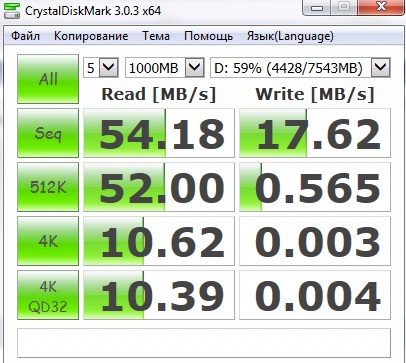Start the 4K random test
406x363 pixels.
coord(48,241)
